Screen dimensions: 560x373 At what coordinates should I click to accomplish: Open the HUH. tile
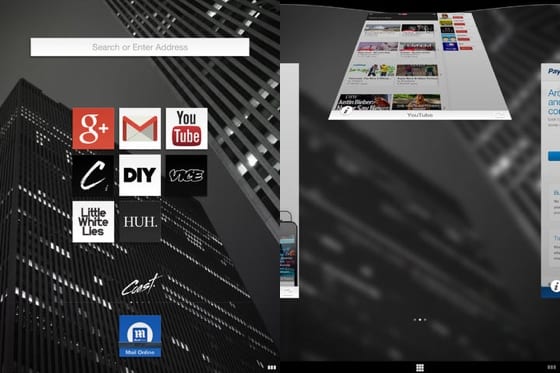(x=140, y=222)
